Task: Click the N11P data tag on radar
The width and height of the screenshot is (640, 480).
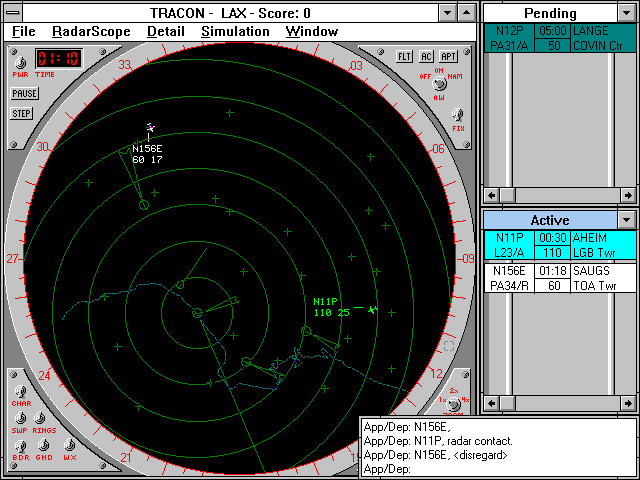Action: (x=331, y=307)
